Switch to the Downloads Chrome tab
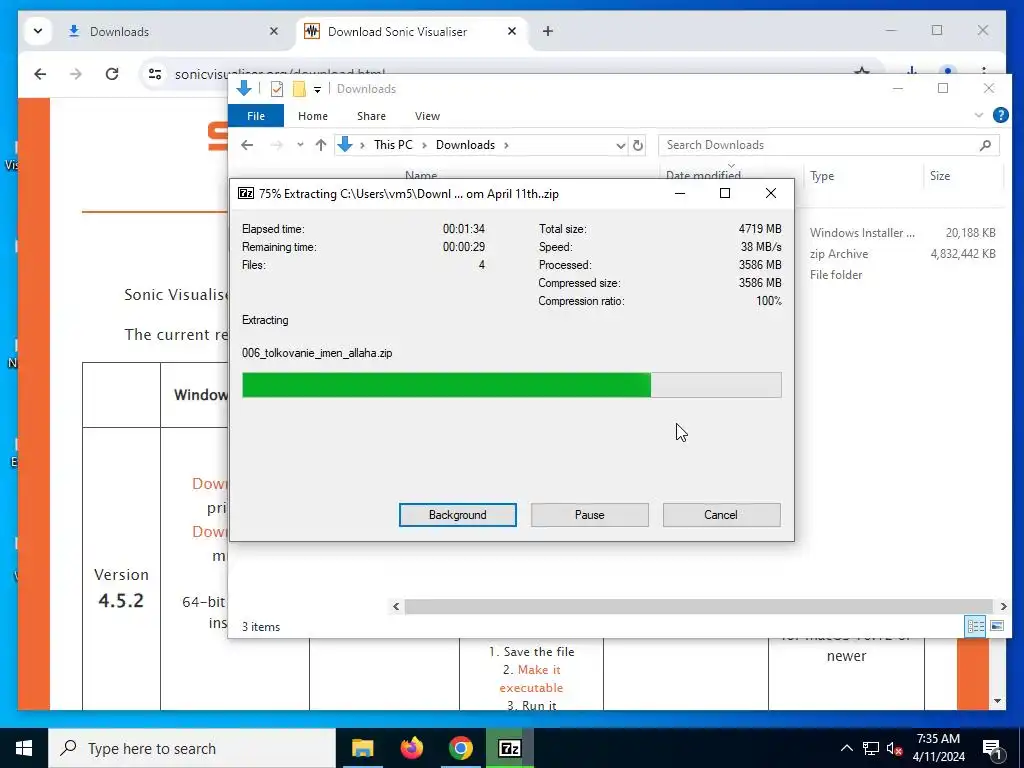This screenshot has height=768, width=1024. (173, 31)
